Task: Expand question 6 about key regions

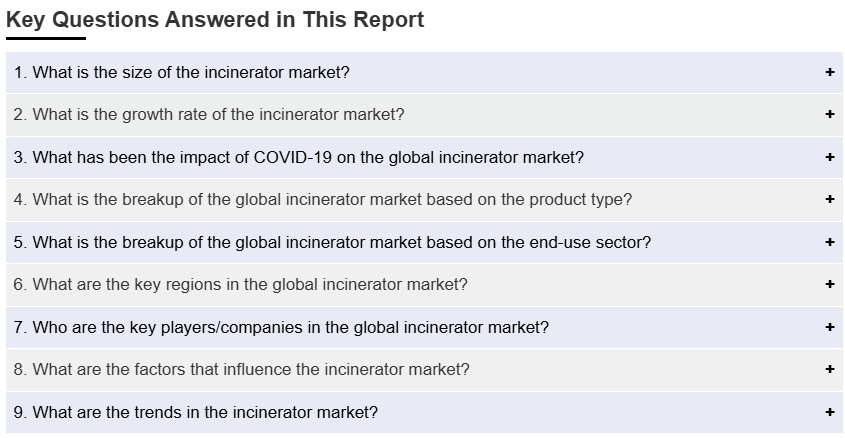Action: coord(424,285)
